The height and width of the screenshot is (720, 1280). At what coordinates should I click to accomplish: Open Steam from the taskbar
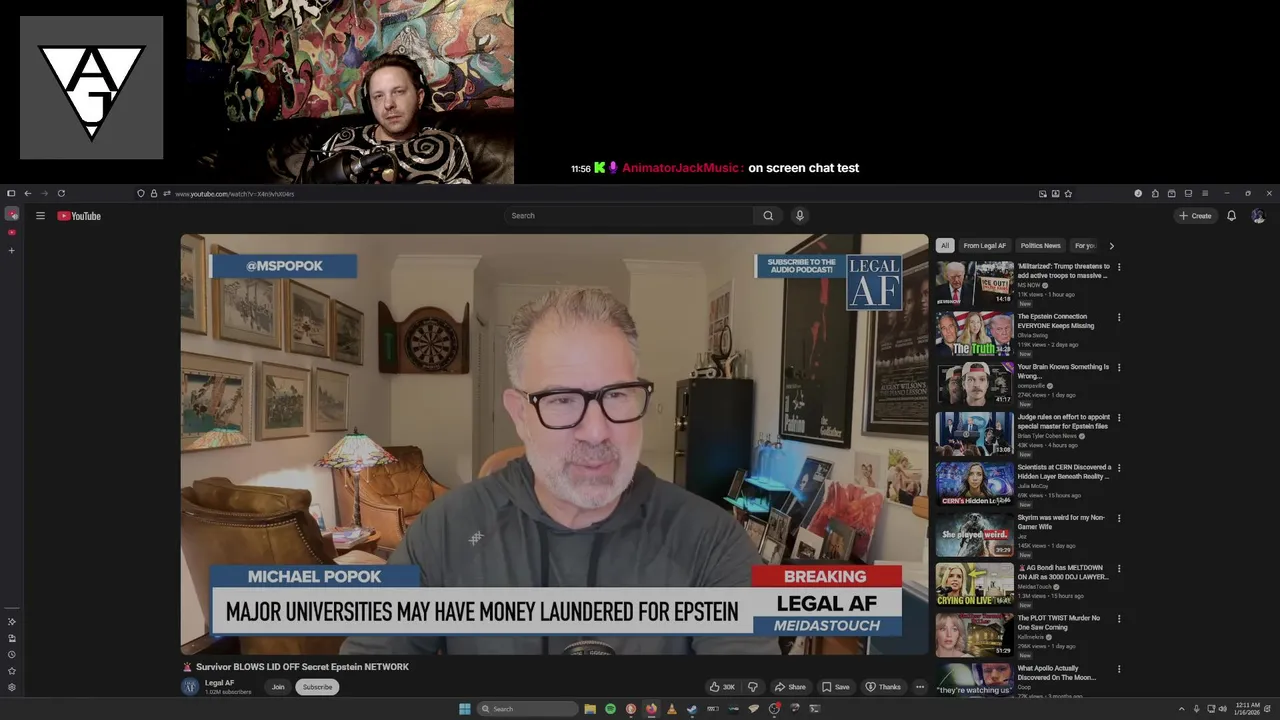point(692,709)
